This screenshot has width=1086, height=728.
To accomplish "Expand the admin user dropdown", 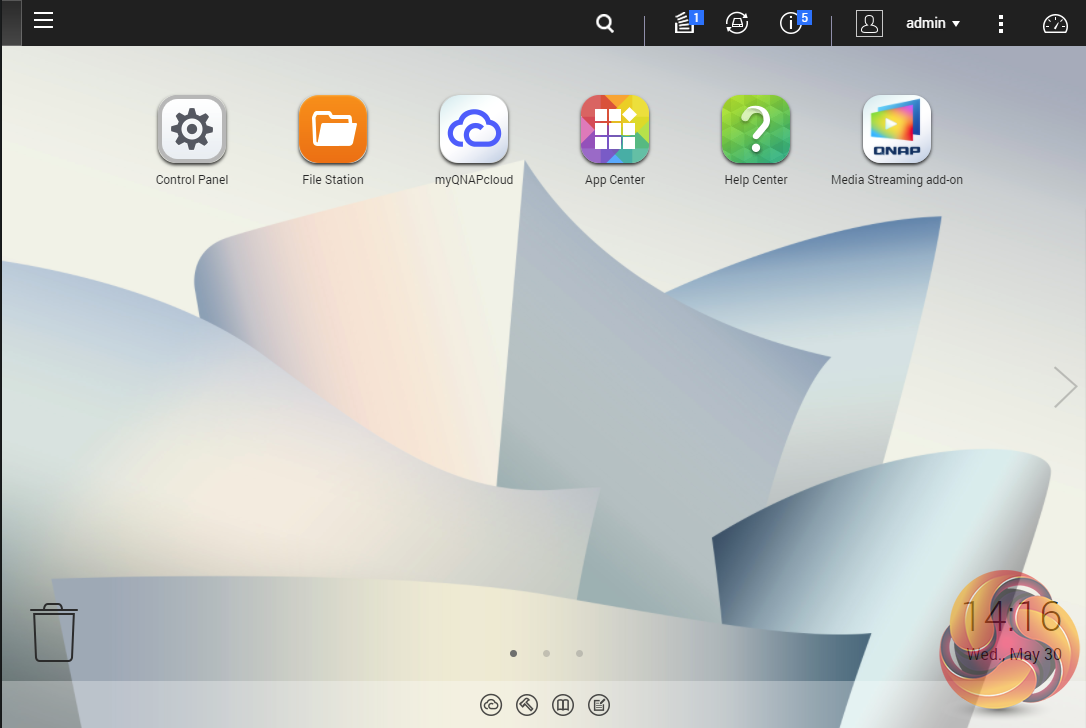I will 933,24.
